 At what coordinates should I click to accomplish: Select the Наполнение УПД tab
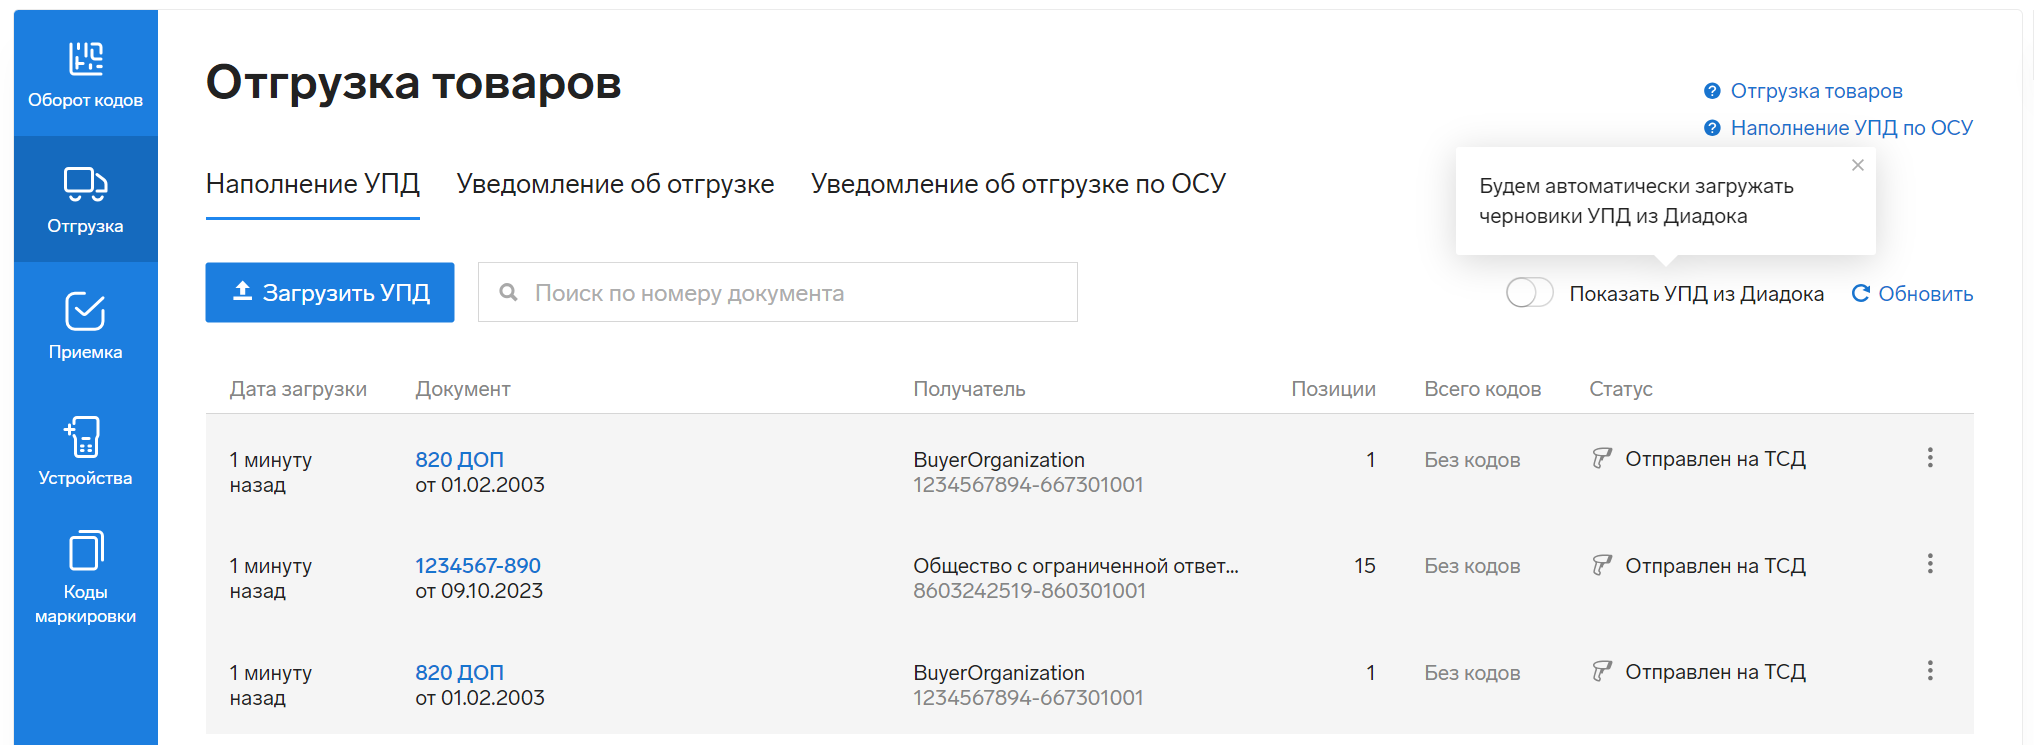pos(313,184)
